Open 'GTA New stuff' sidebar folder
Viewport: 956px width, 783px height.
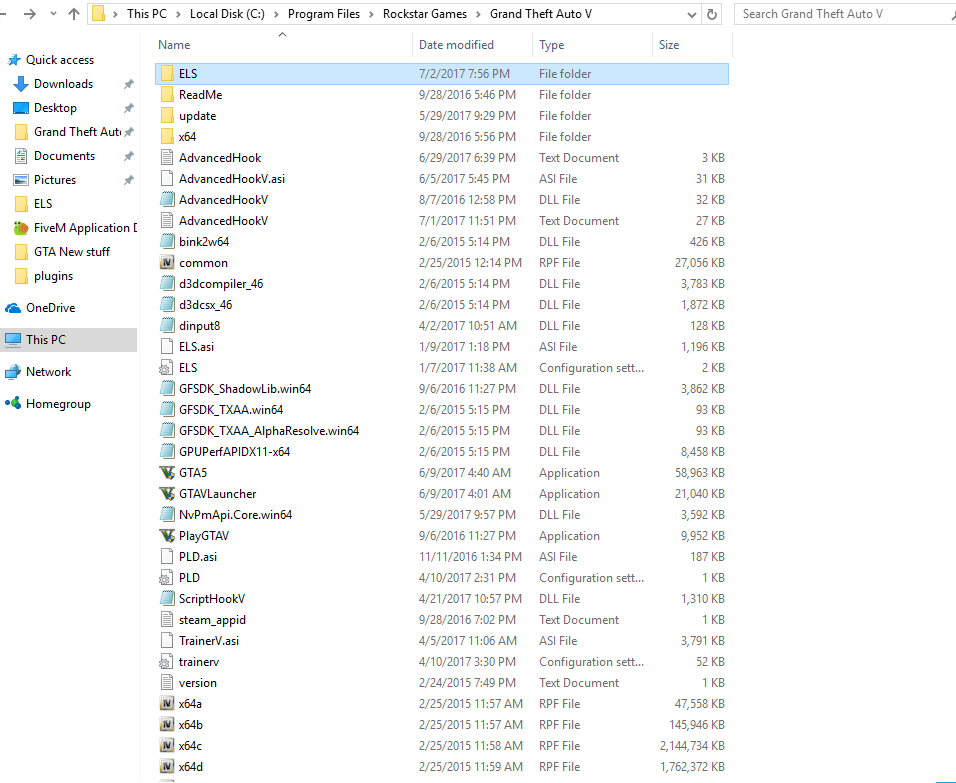(x=71, y=252)
